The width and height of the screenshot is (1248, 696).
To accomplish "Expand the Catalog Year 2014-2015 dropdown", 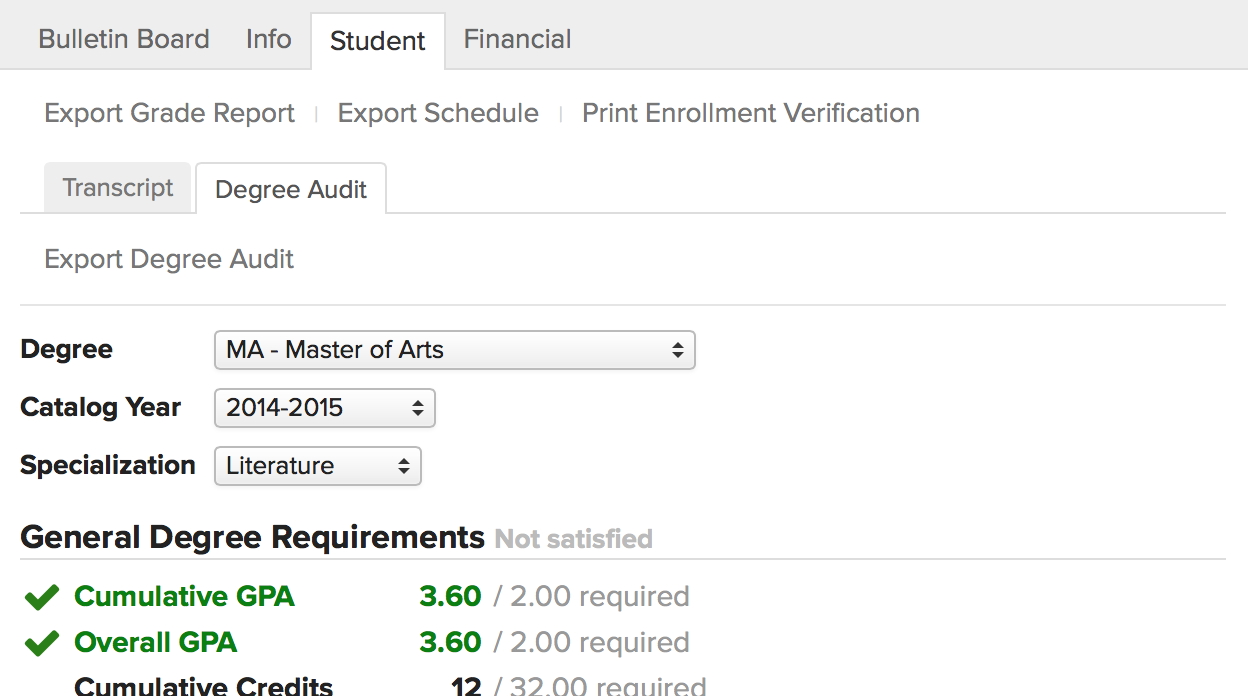I will pyautogui.click(x=324, y=408).
